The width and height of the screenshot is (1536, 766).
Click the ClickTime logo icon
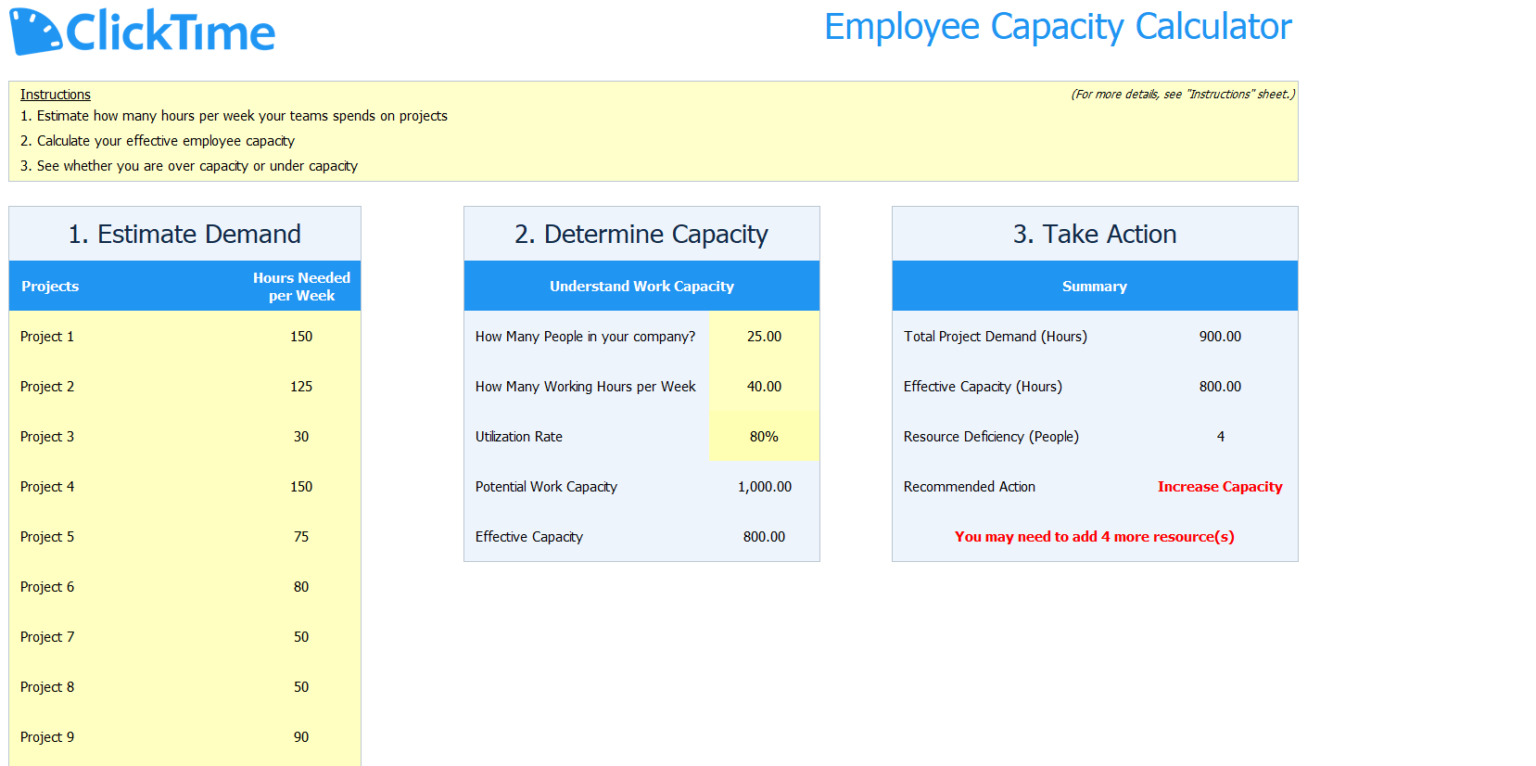[34, 30]
